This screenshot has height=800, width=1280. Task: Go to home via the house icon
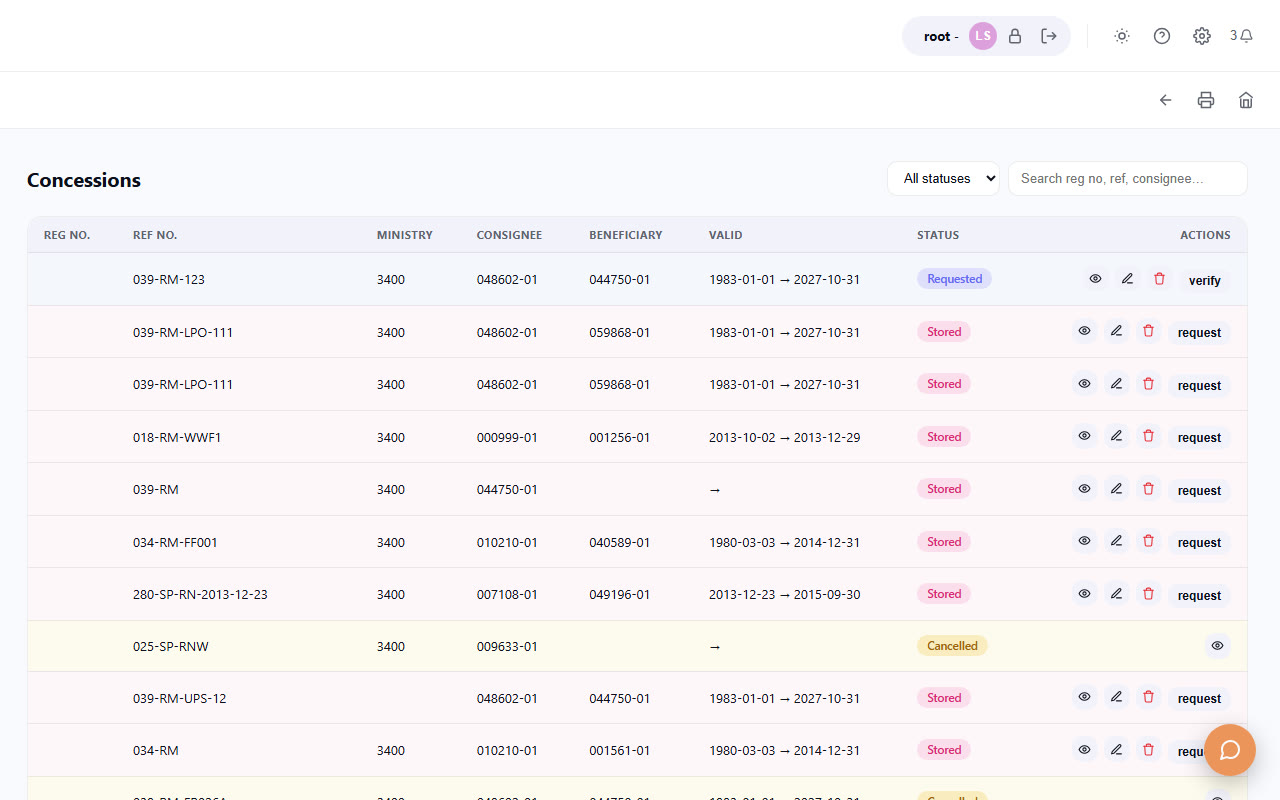pyautogui.click(x=1246, y=100)
